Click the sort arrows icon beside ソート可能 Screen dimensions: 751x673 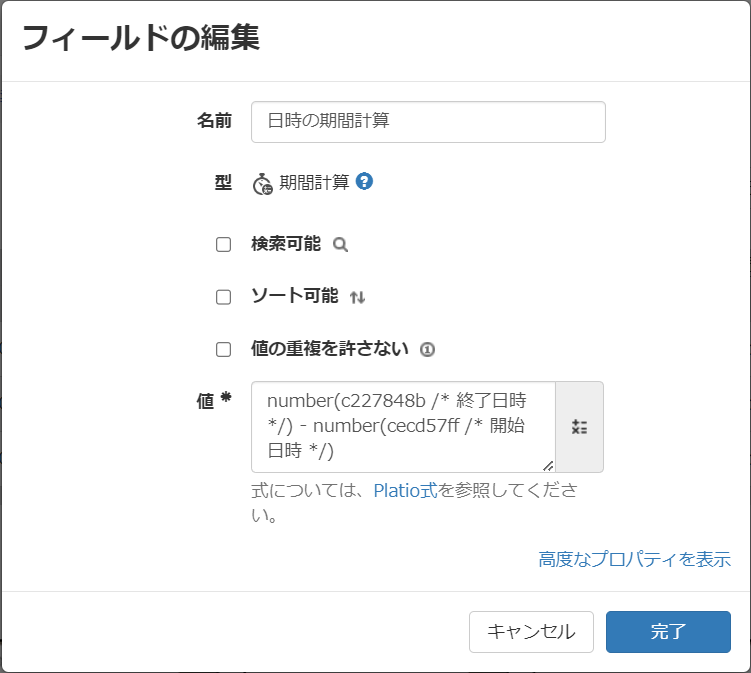(357, 297)
